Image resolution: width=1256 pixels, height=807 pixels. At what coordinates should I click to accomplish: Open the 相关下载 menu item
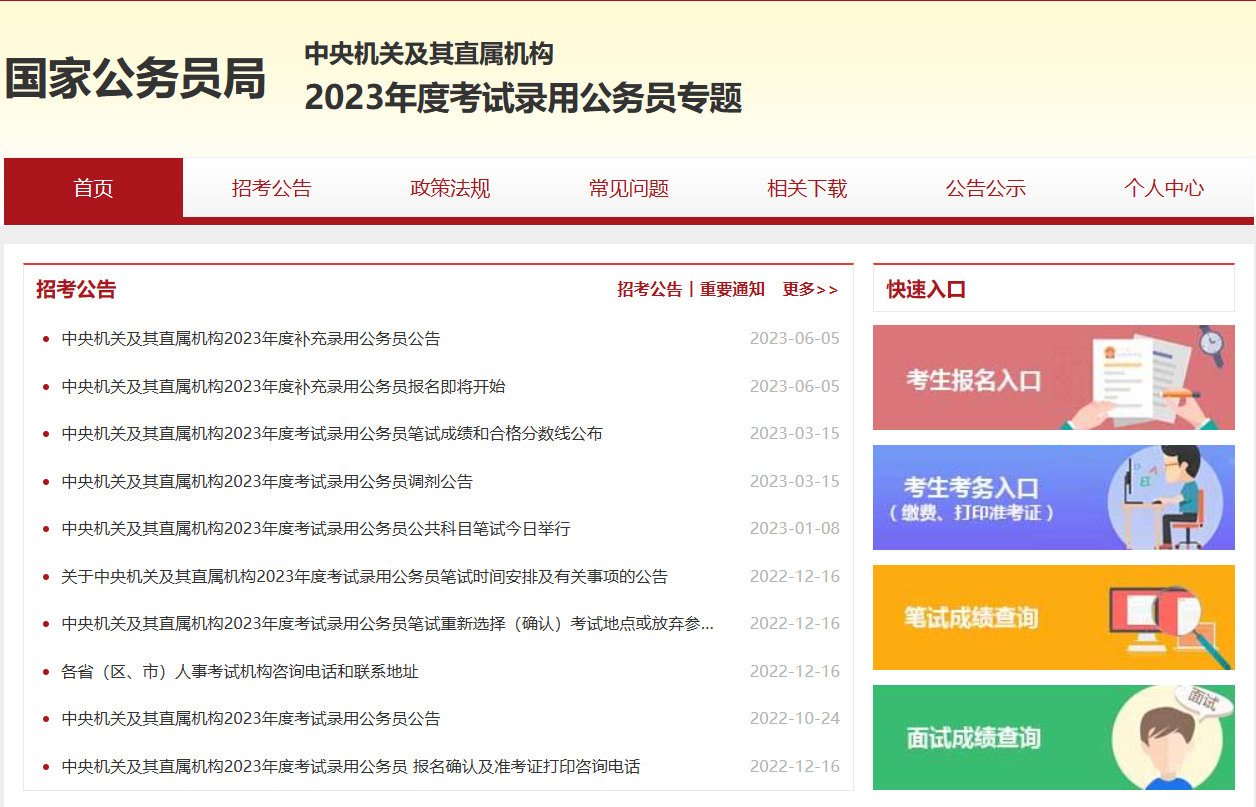click(x=807, y=188)
